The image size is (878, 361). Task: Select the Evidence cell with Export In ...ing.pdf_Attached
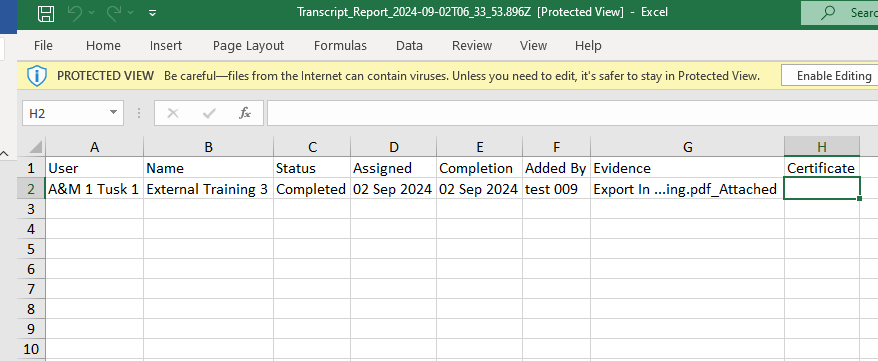[x=687, y=189]
